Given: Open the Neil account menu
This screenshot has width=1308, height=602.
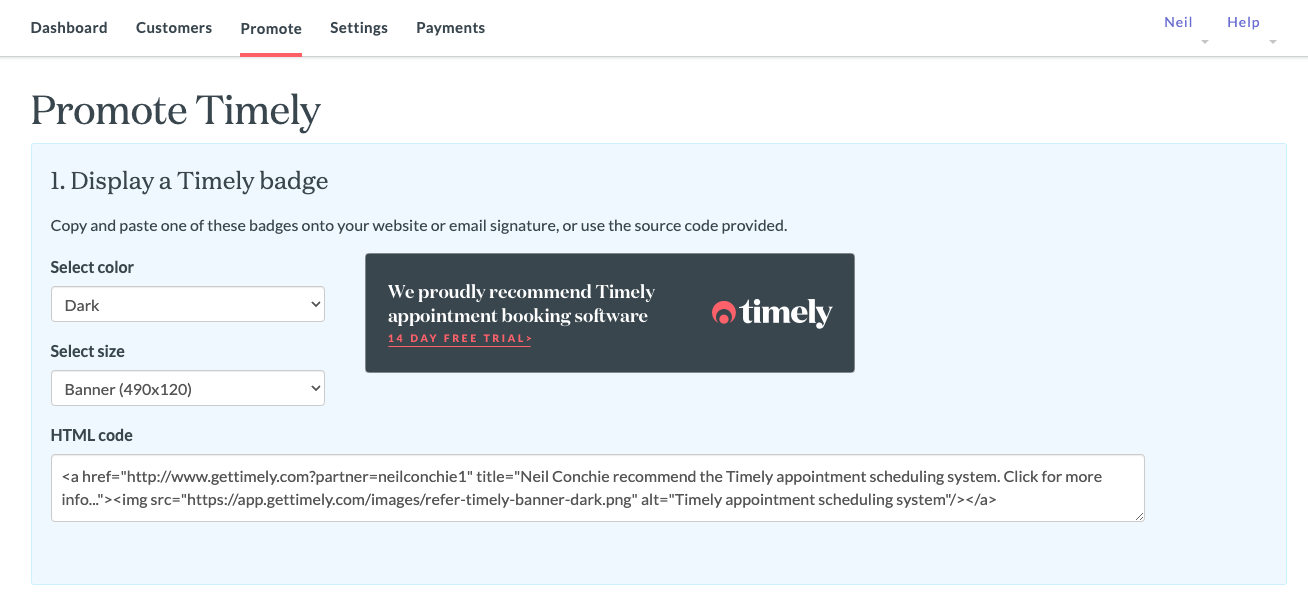Looking at the screenshot, I should (x=1178, y=22).
